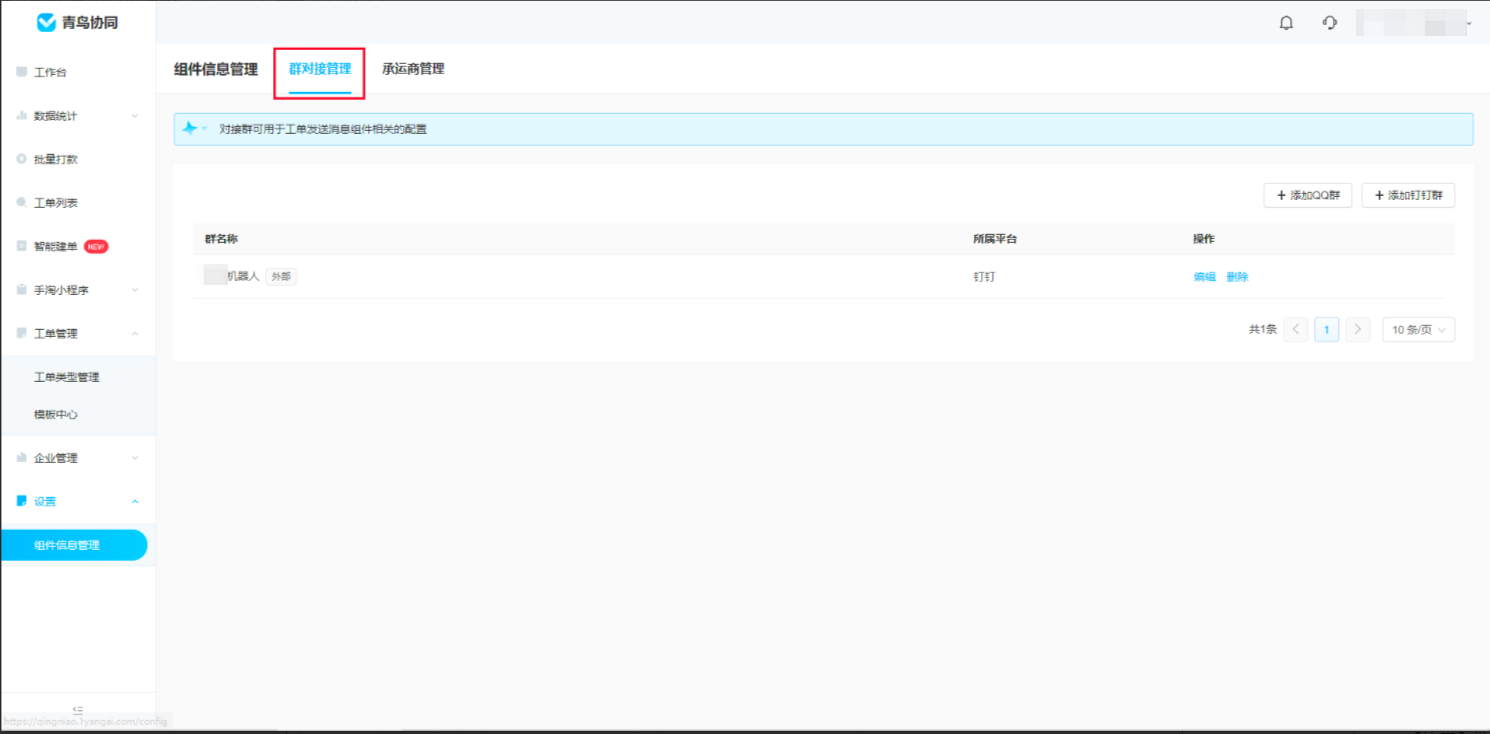
Task: Click the banner text about 对接群 configuration
Action: click(x=323, y=129)
